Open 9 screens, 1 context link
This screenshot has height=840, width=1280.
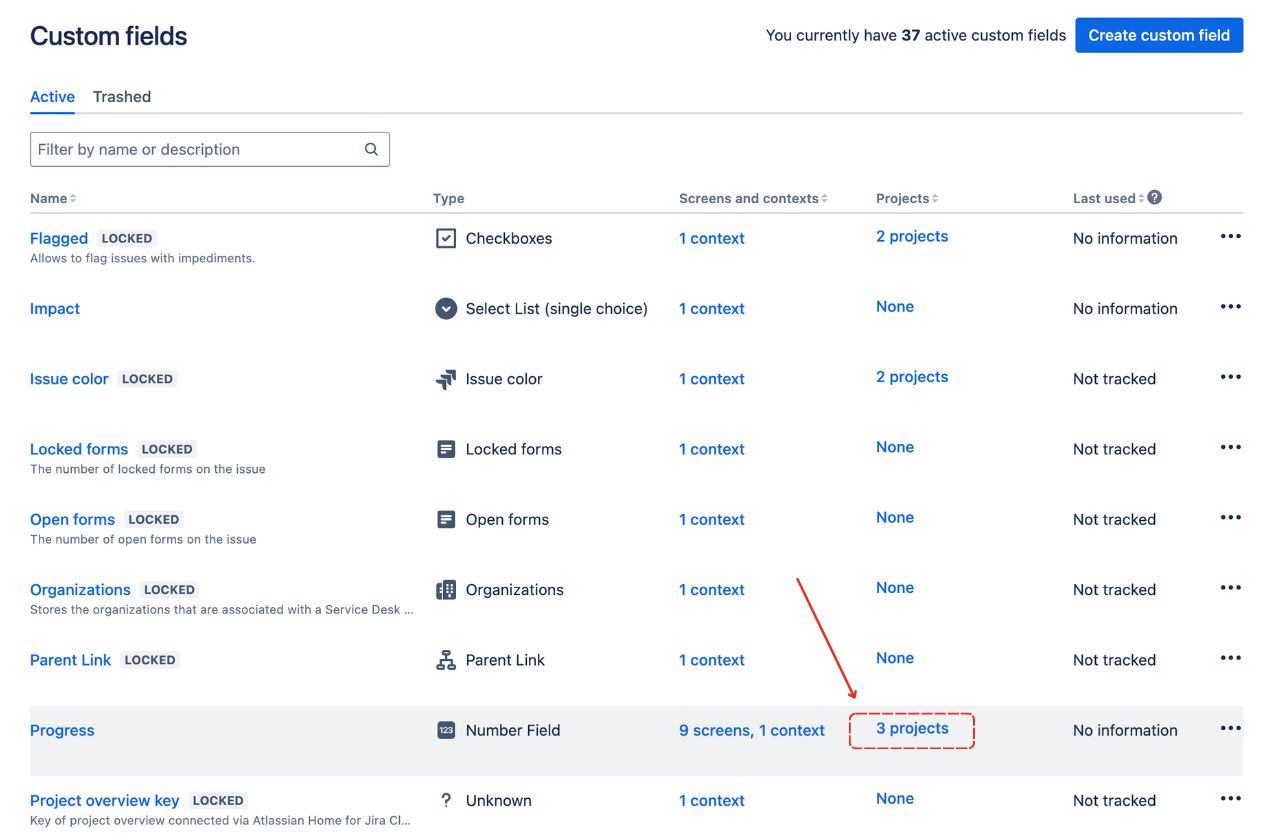click(751, 731)
